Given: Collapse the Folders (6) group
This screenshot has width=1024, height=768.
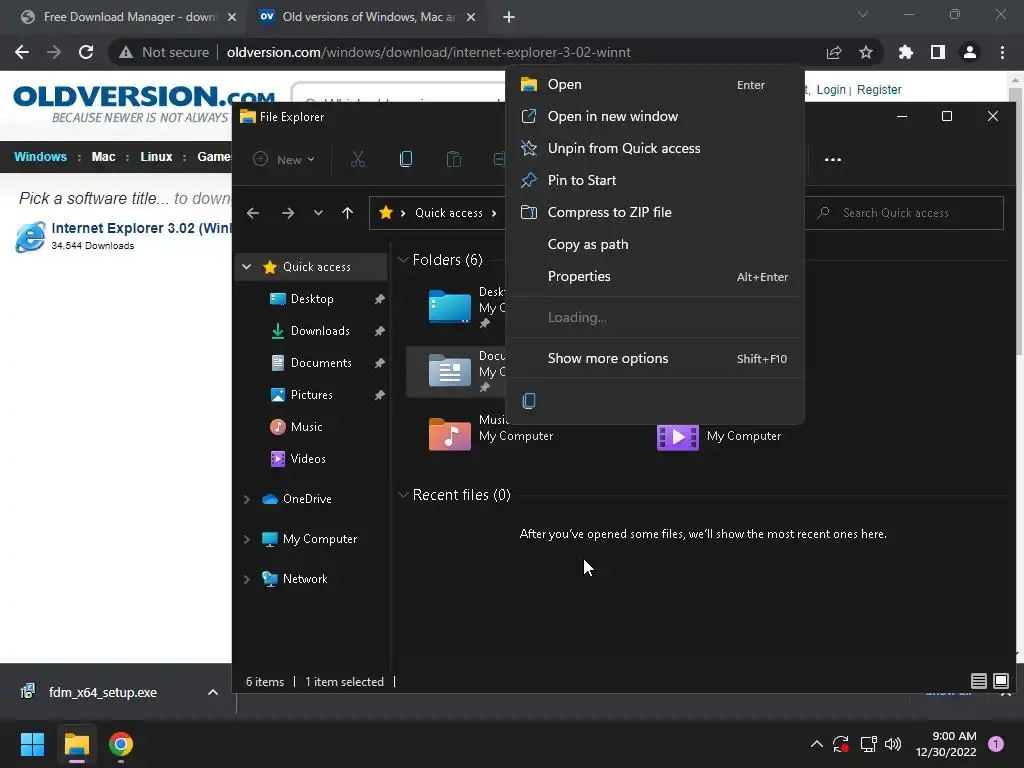Looking at the screenshot, I should (x=403, y=260).
